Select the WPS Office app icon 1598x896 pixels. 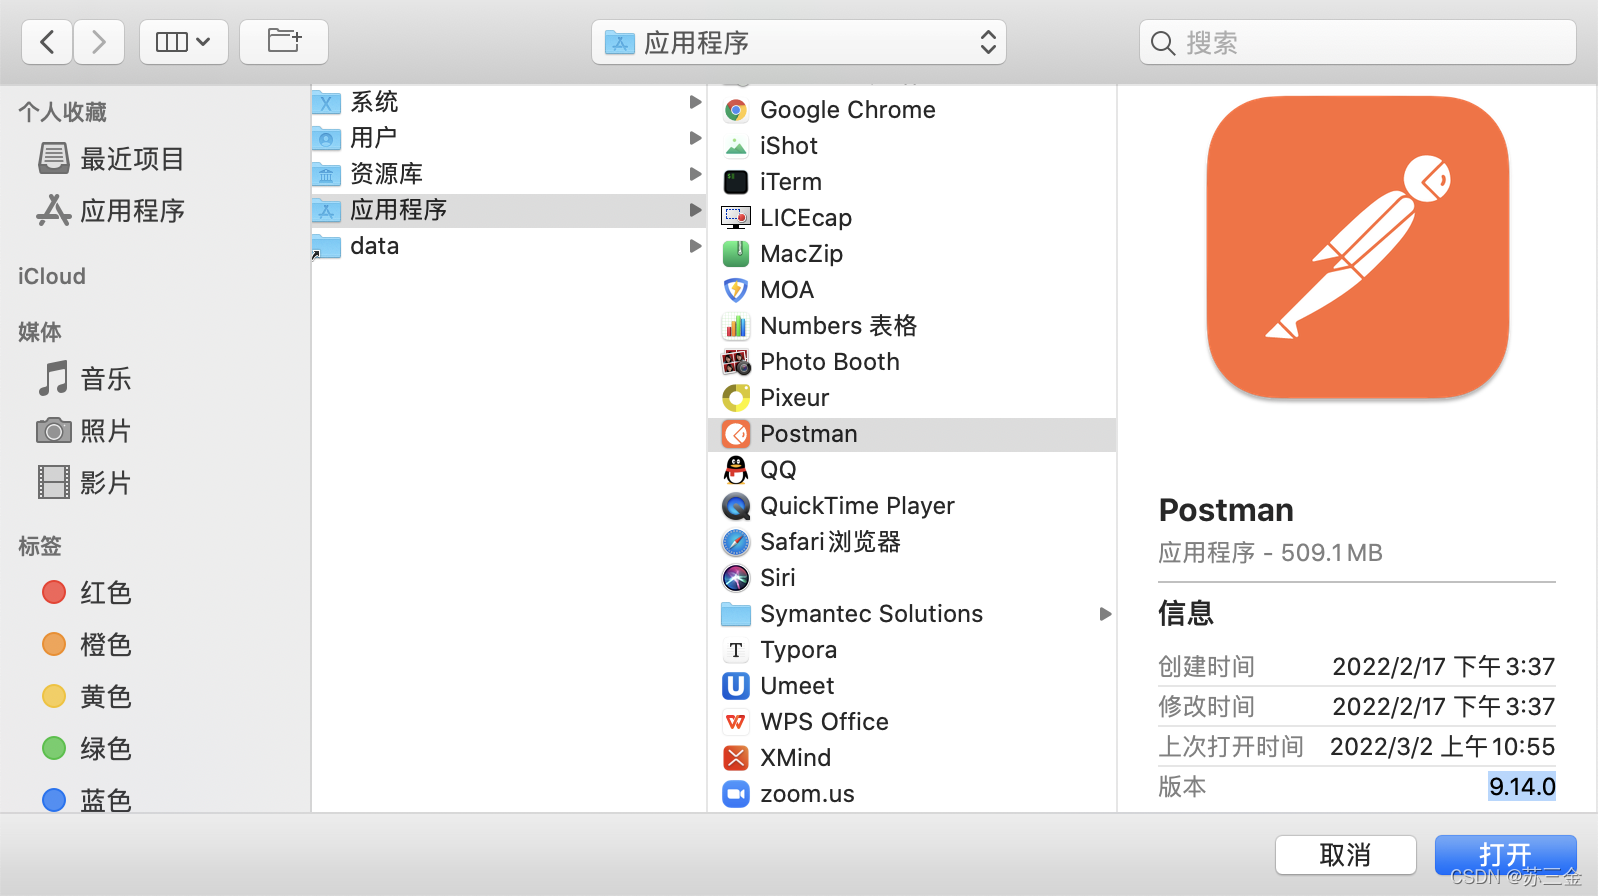point(736,722)
